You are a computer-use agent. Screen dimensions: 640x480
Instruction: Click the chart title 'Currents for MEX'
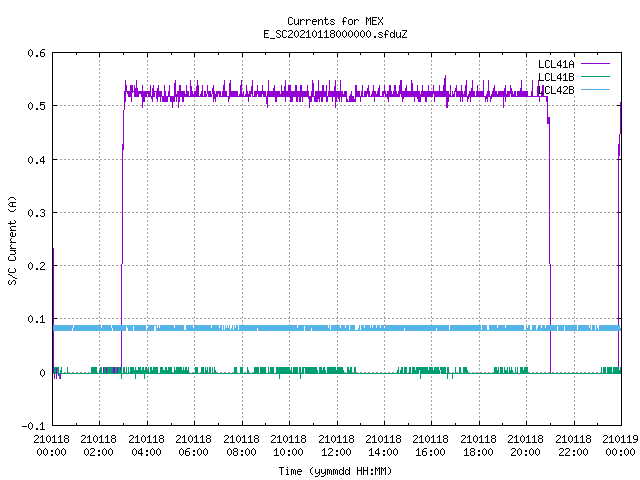(x=335, y=21)
